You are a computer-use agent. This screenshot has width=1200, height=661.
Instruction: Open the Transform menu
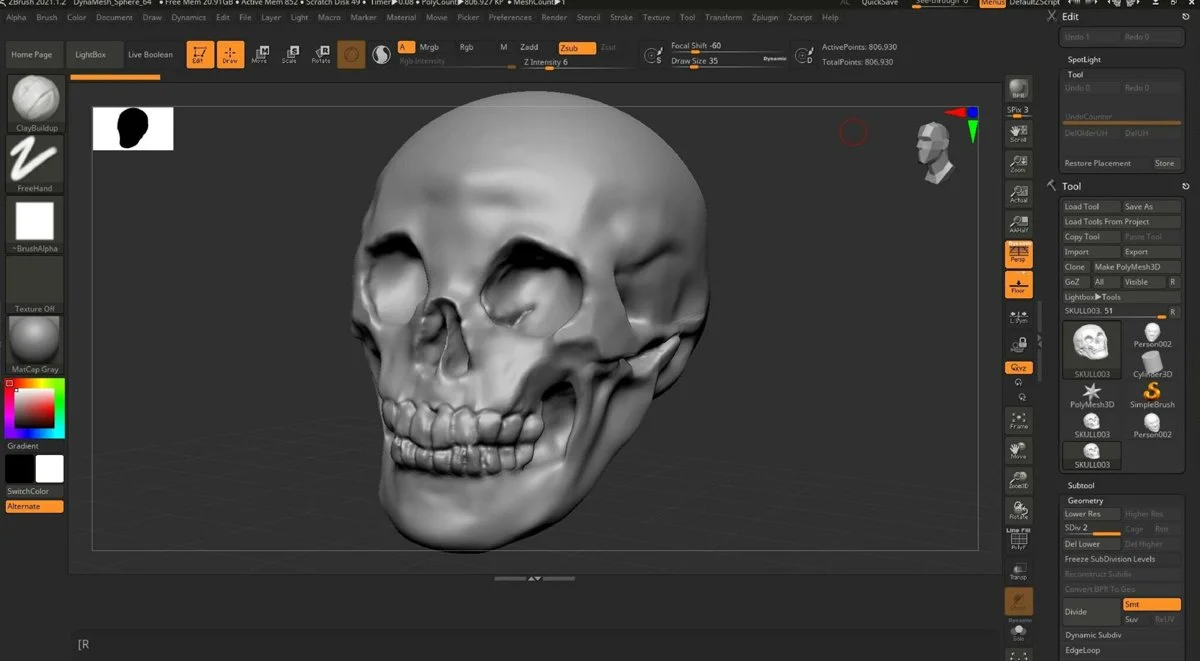(x=723, y=17)
